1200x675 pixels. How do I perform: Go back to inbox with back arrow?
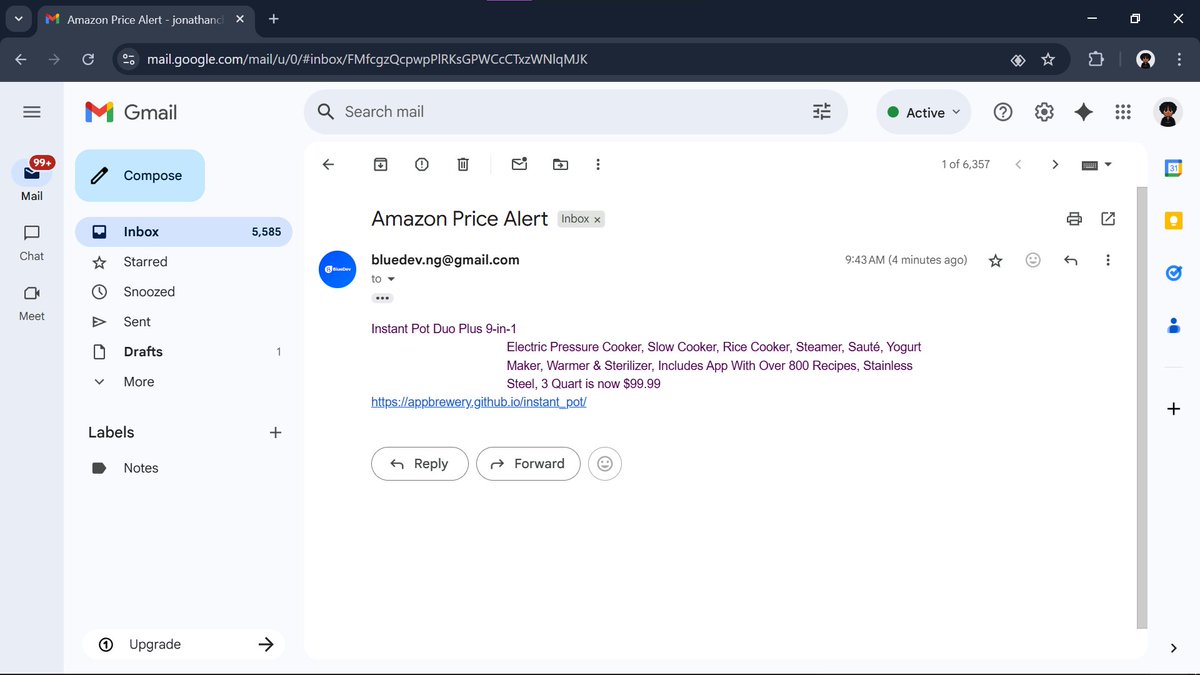tap(328, 164)
